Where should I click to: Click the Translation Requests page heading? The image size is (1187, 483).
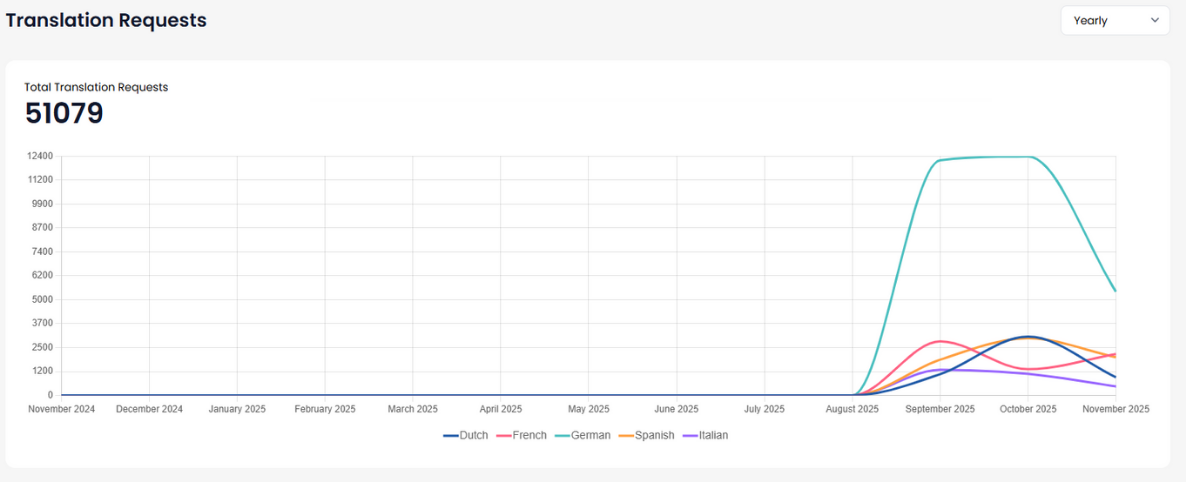click(x=107, y=20)
